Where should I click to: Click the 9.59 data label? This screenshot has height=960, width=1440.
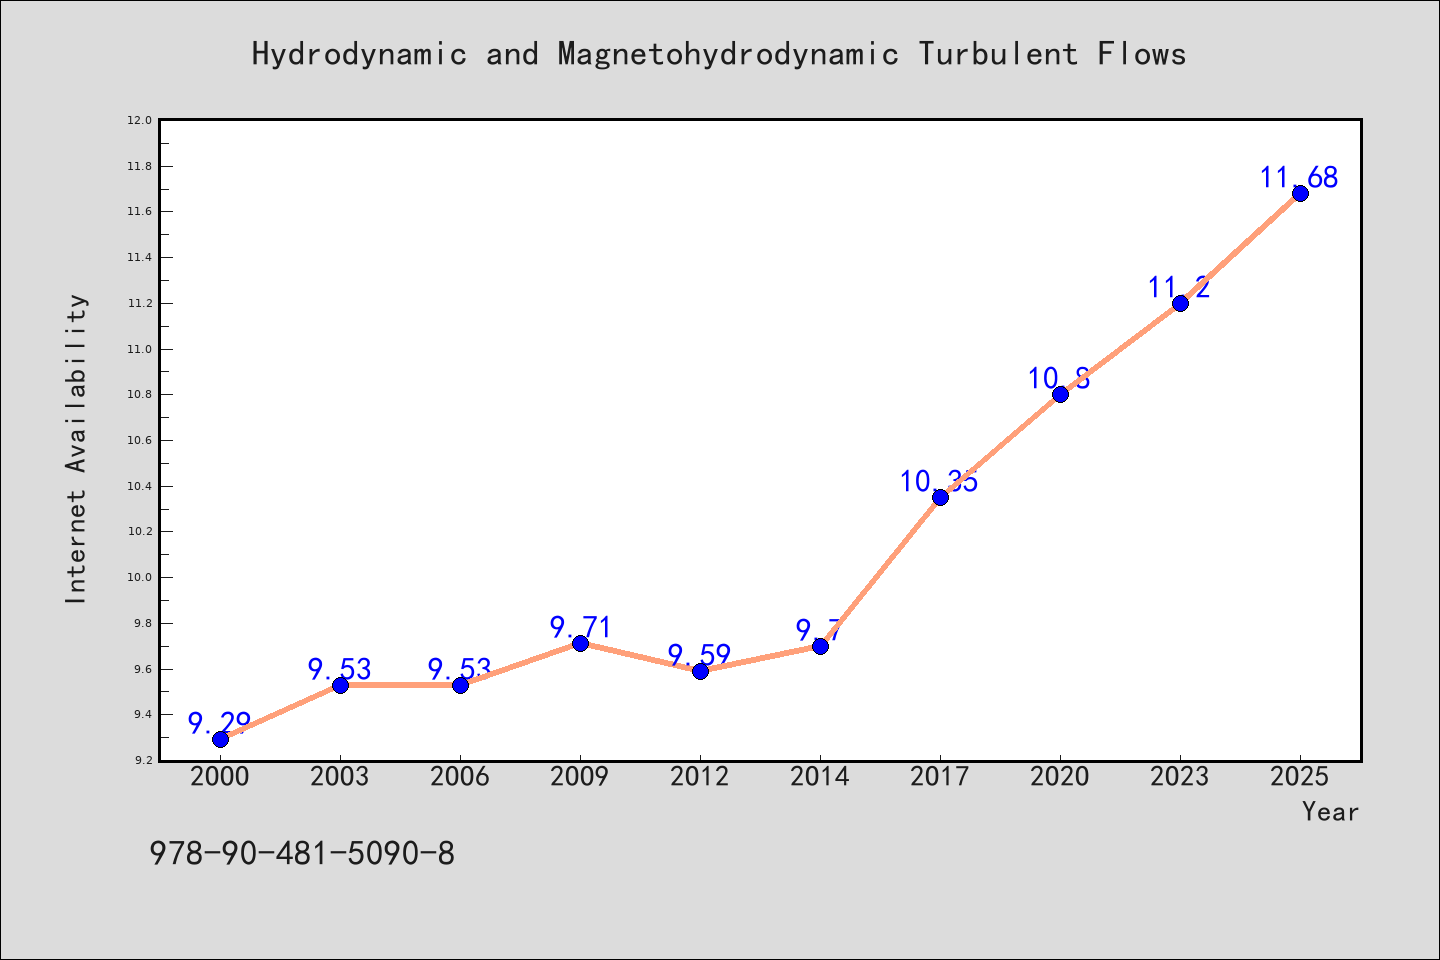coord(700,655)
